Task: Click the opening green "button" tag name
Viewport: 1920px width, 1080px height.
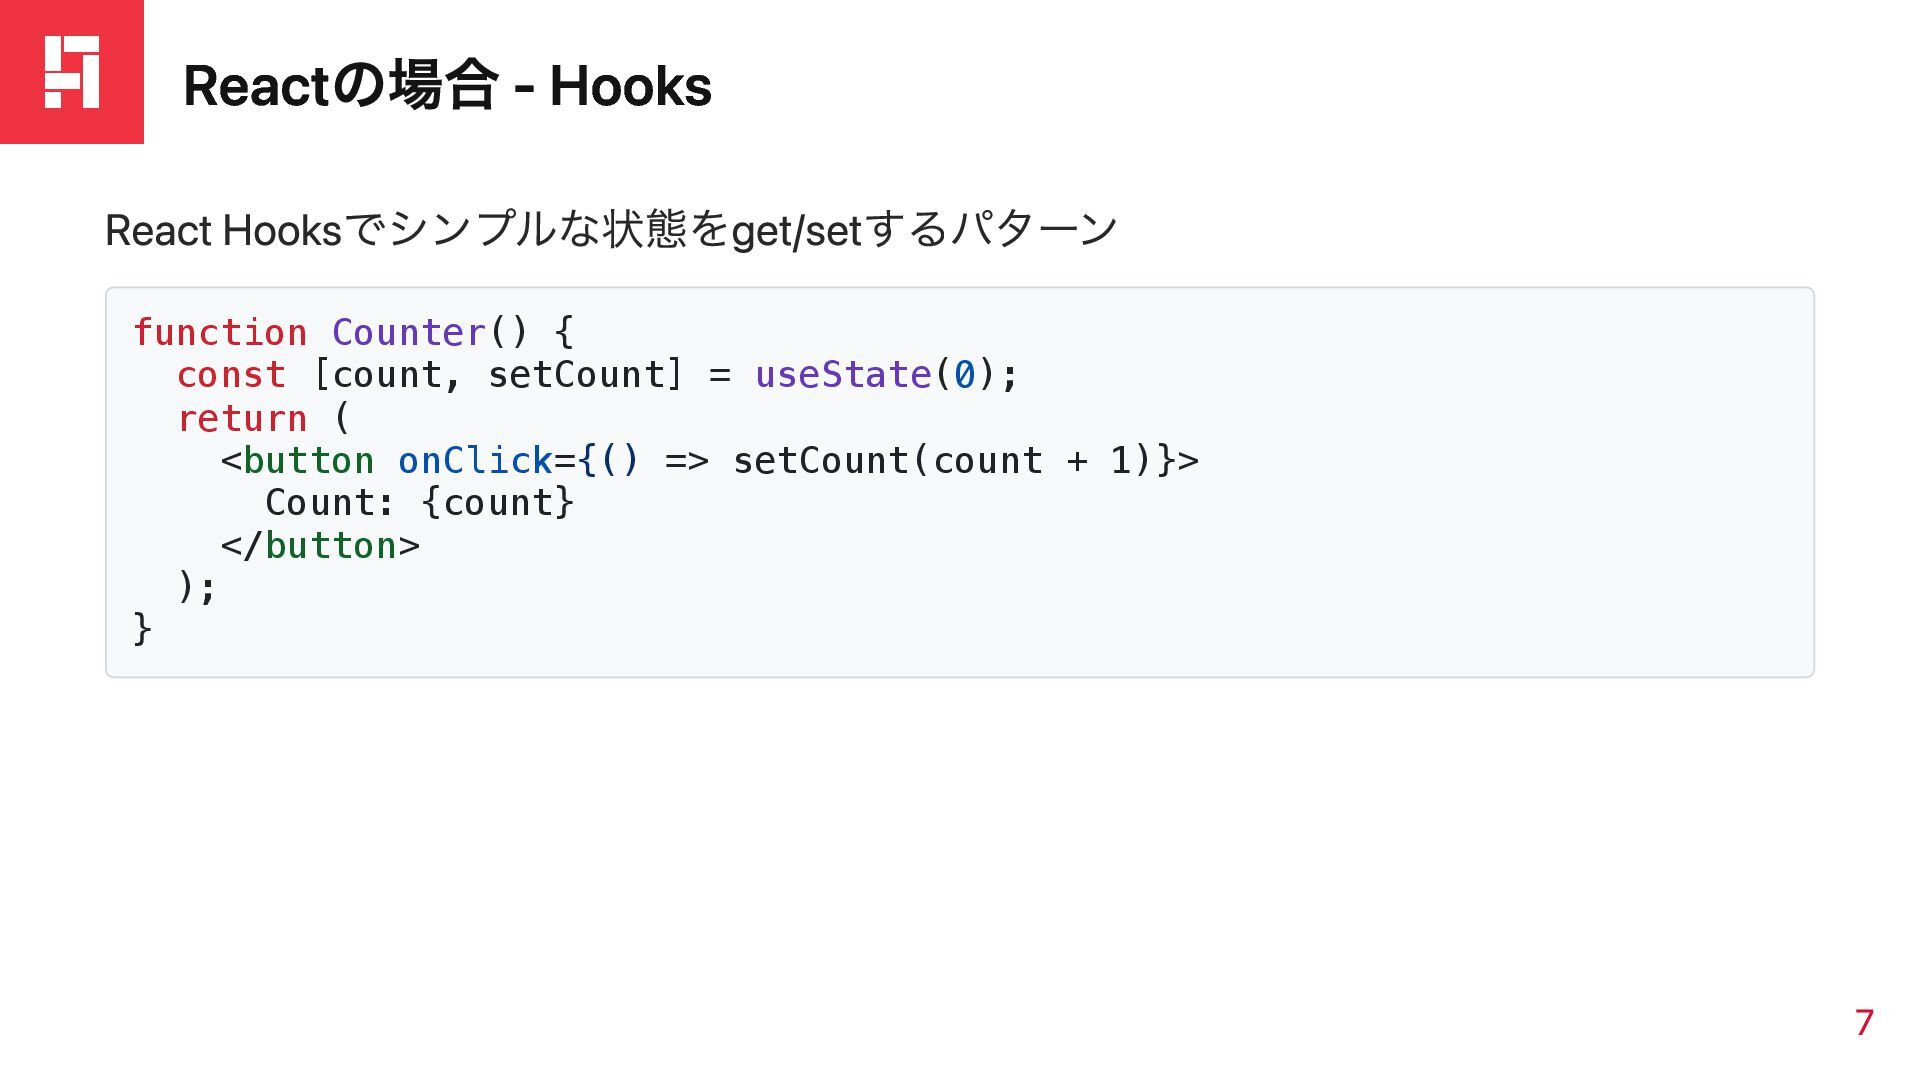Action: pyautogui.click(x=308, y=461)
